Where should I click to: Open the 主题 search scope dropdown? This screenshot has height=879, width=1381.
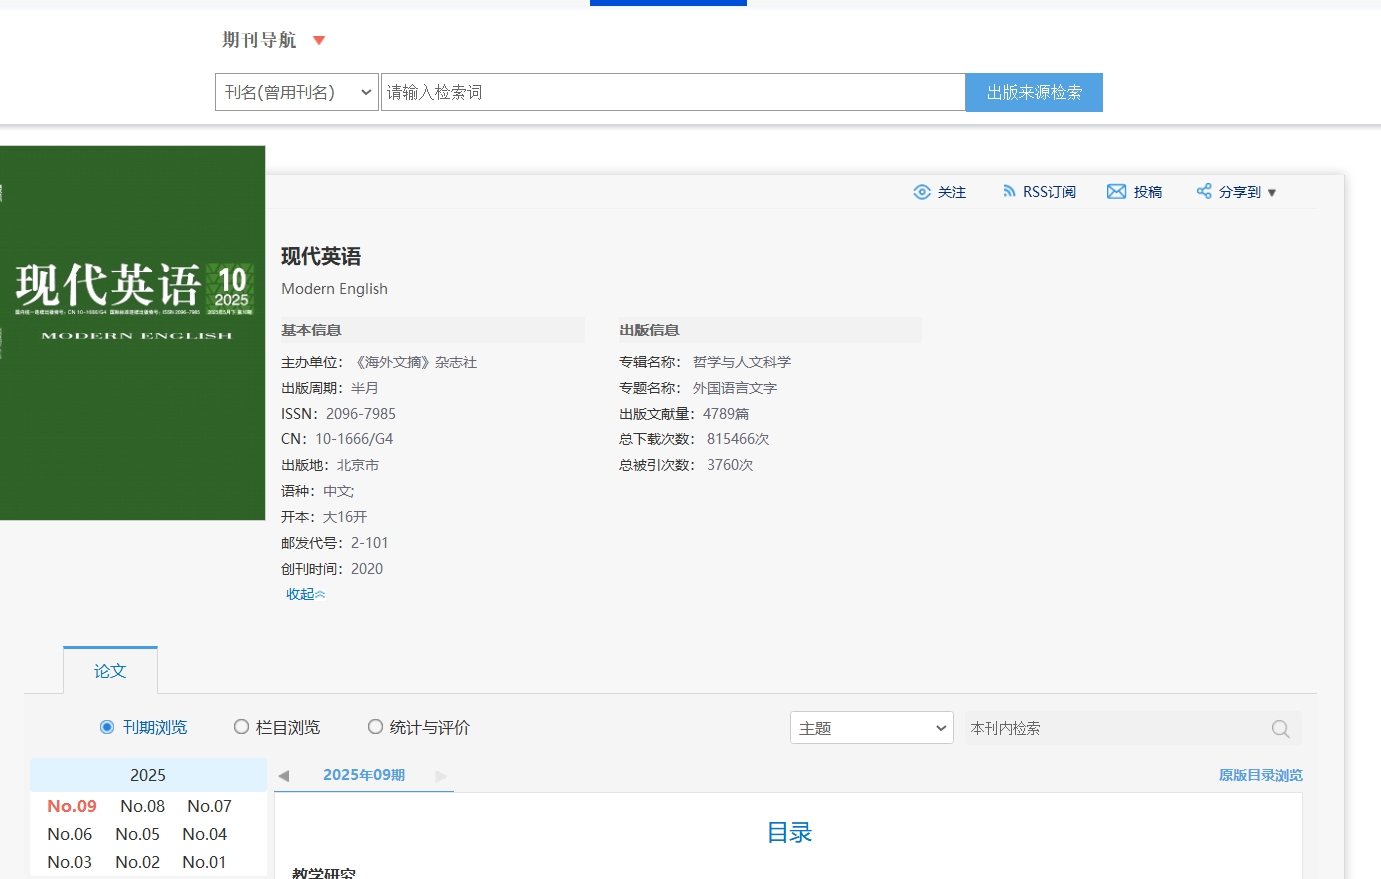872,728
